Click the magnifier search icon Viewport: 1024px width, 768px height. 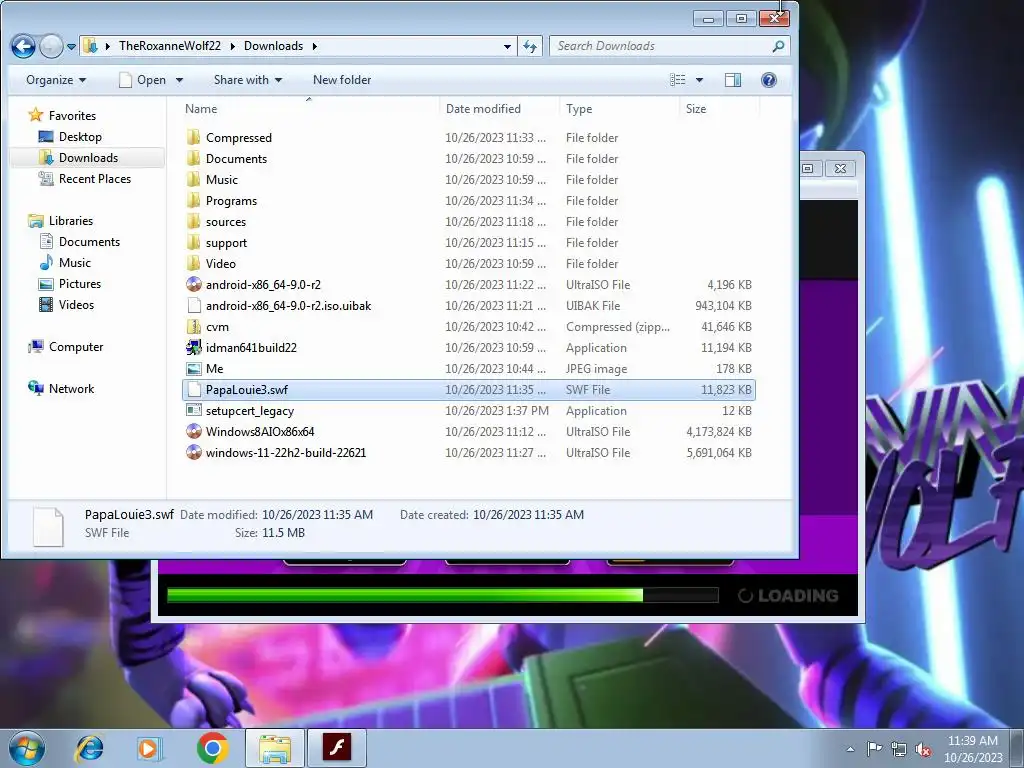[778, 46]
